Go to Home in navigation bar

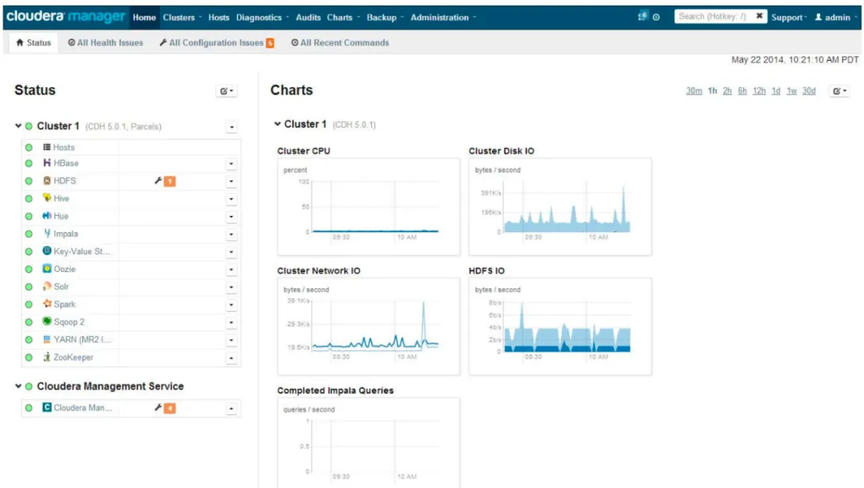tap(144, 17)
